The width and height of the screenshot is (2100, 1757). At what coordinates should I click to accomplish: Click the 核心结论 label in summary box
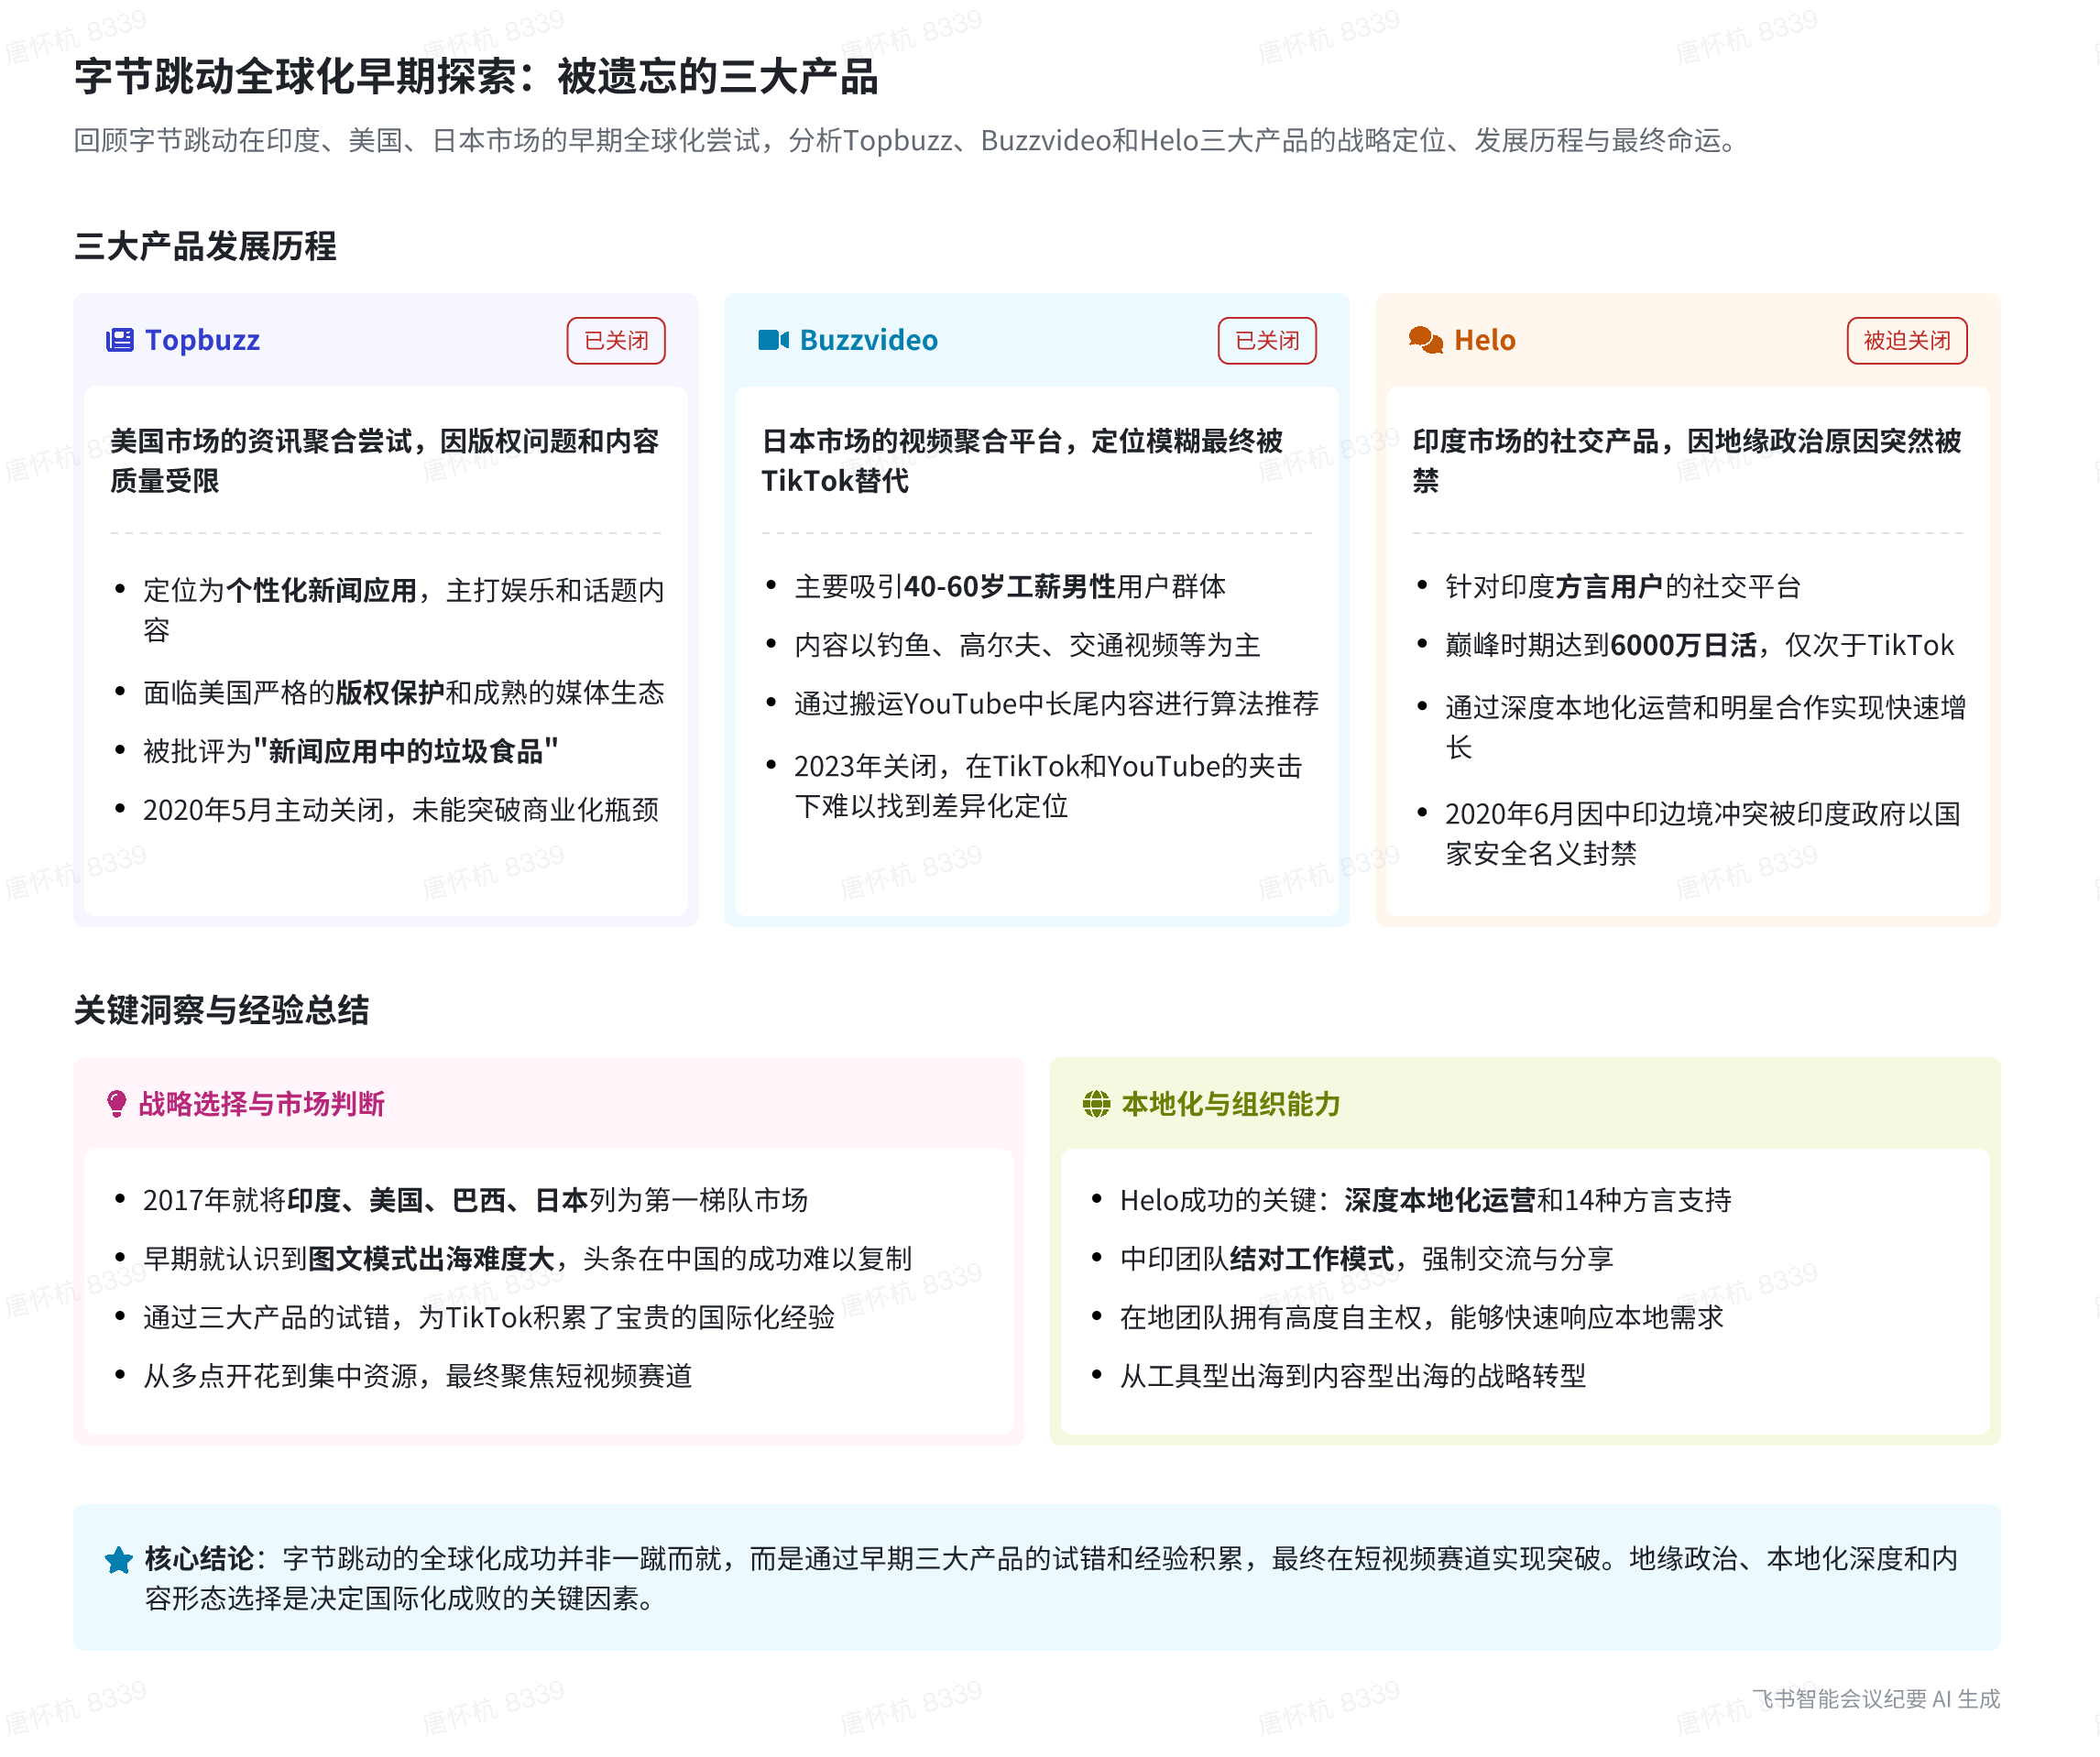point(199,1558)
